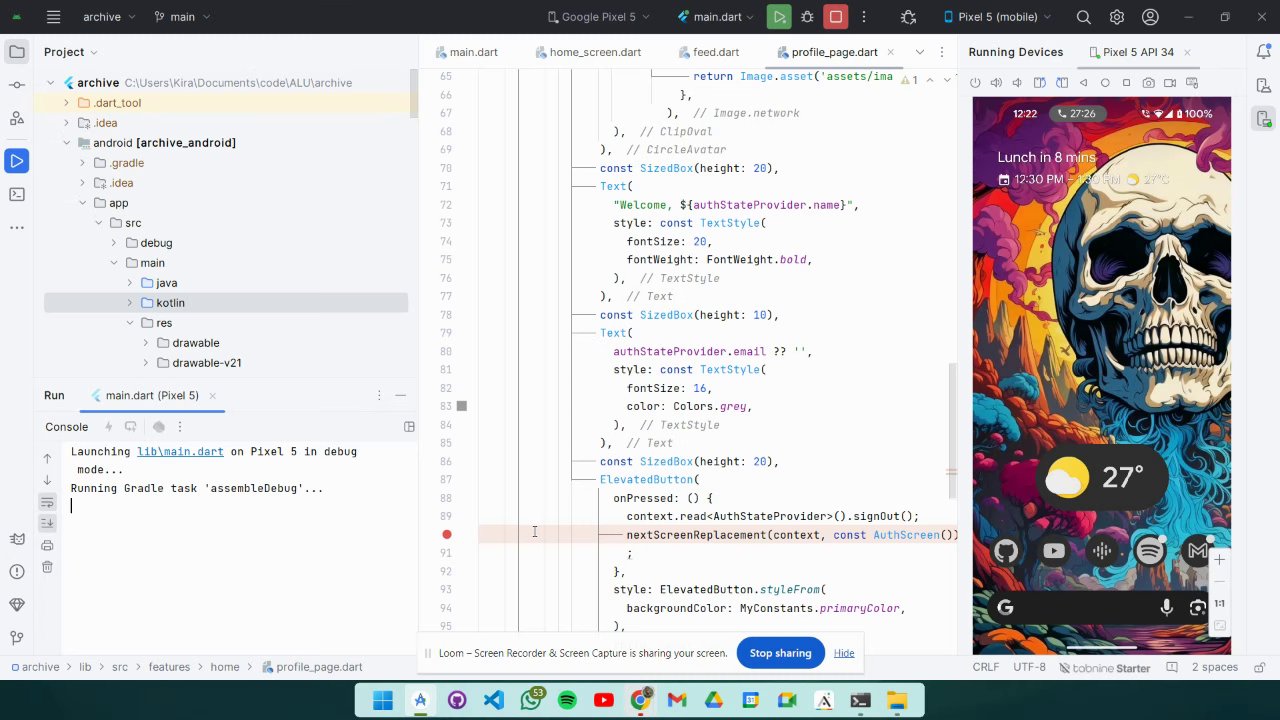This screenshot has height=720, width=1280.
Task: Open File Explorer from the taskbar
Action: pyautogui.click(x=897, y=701)
